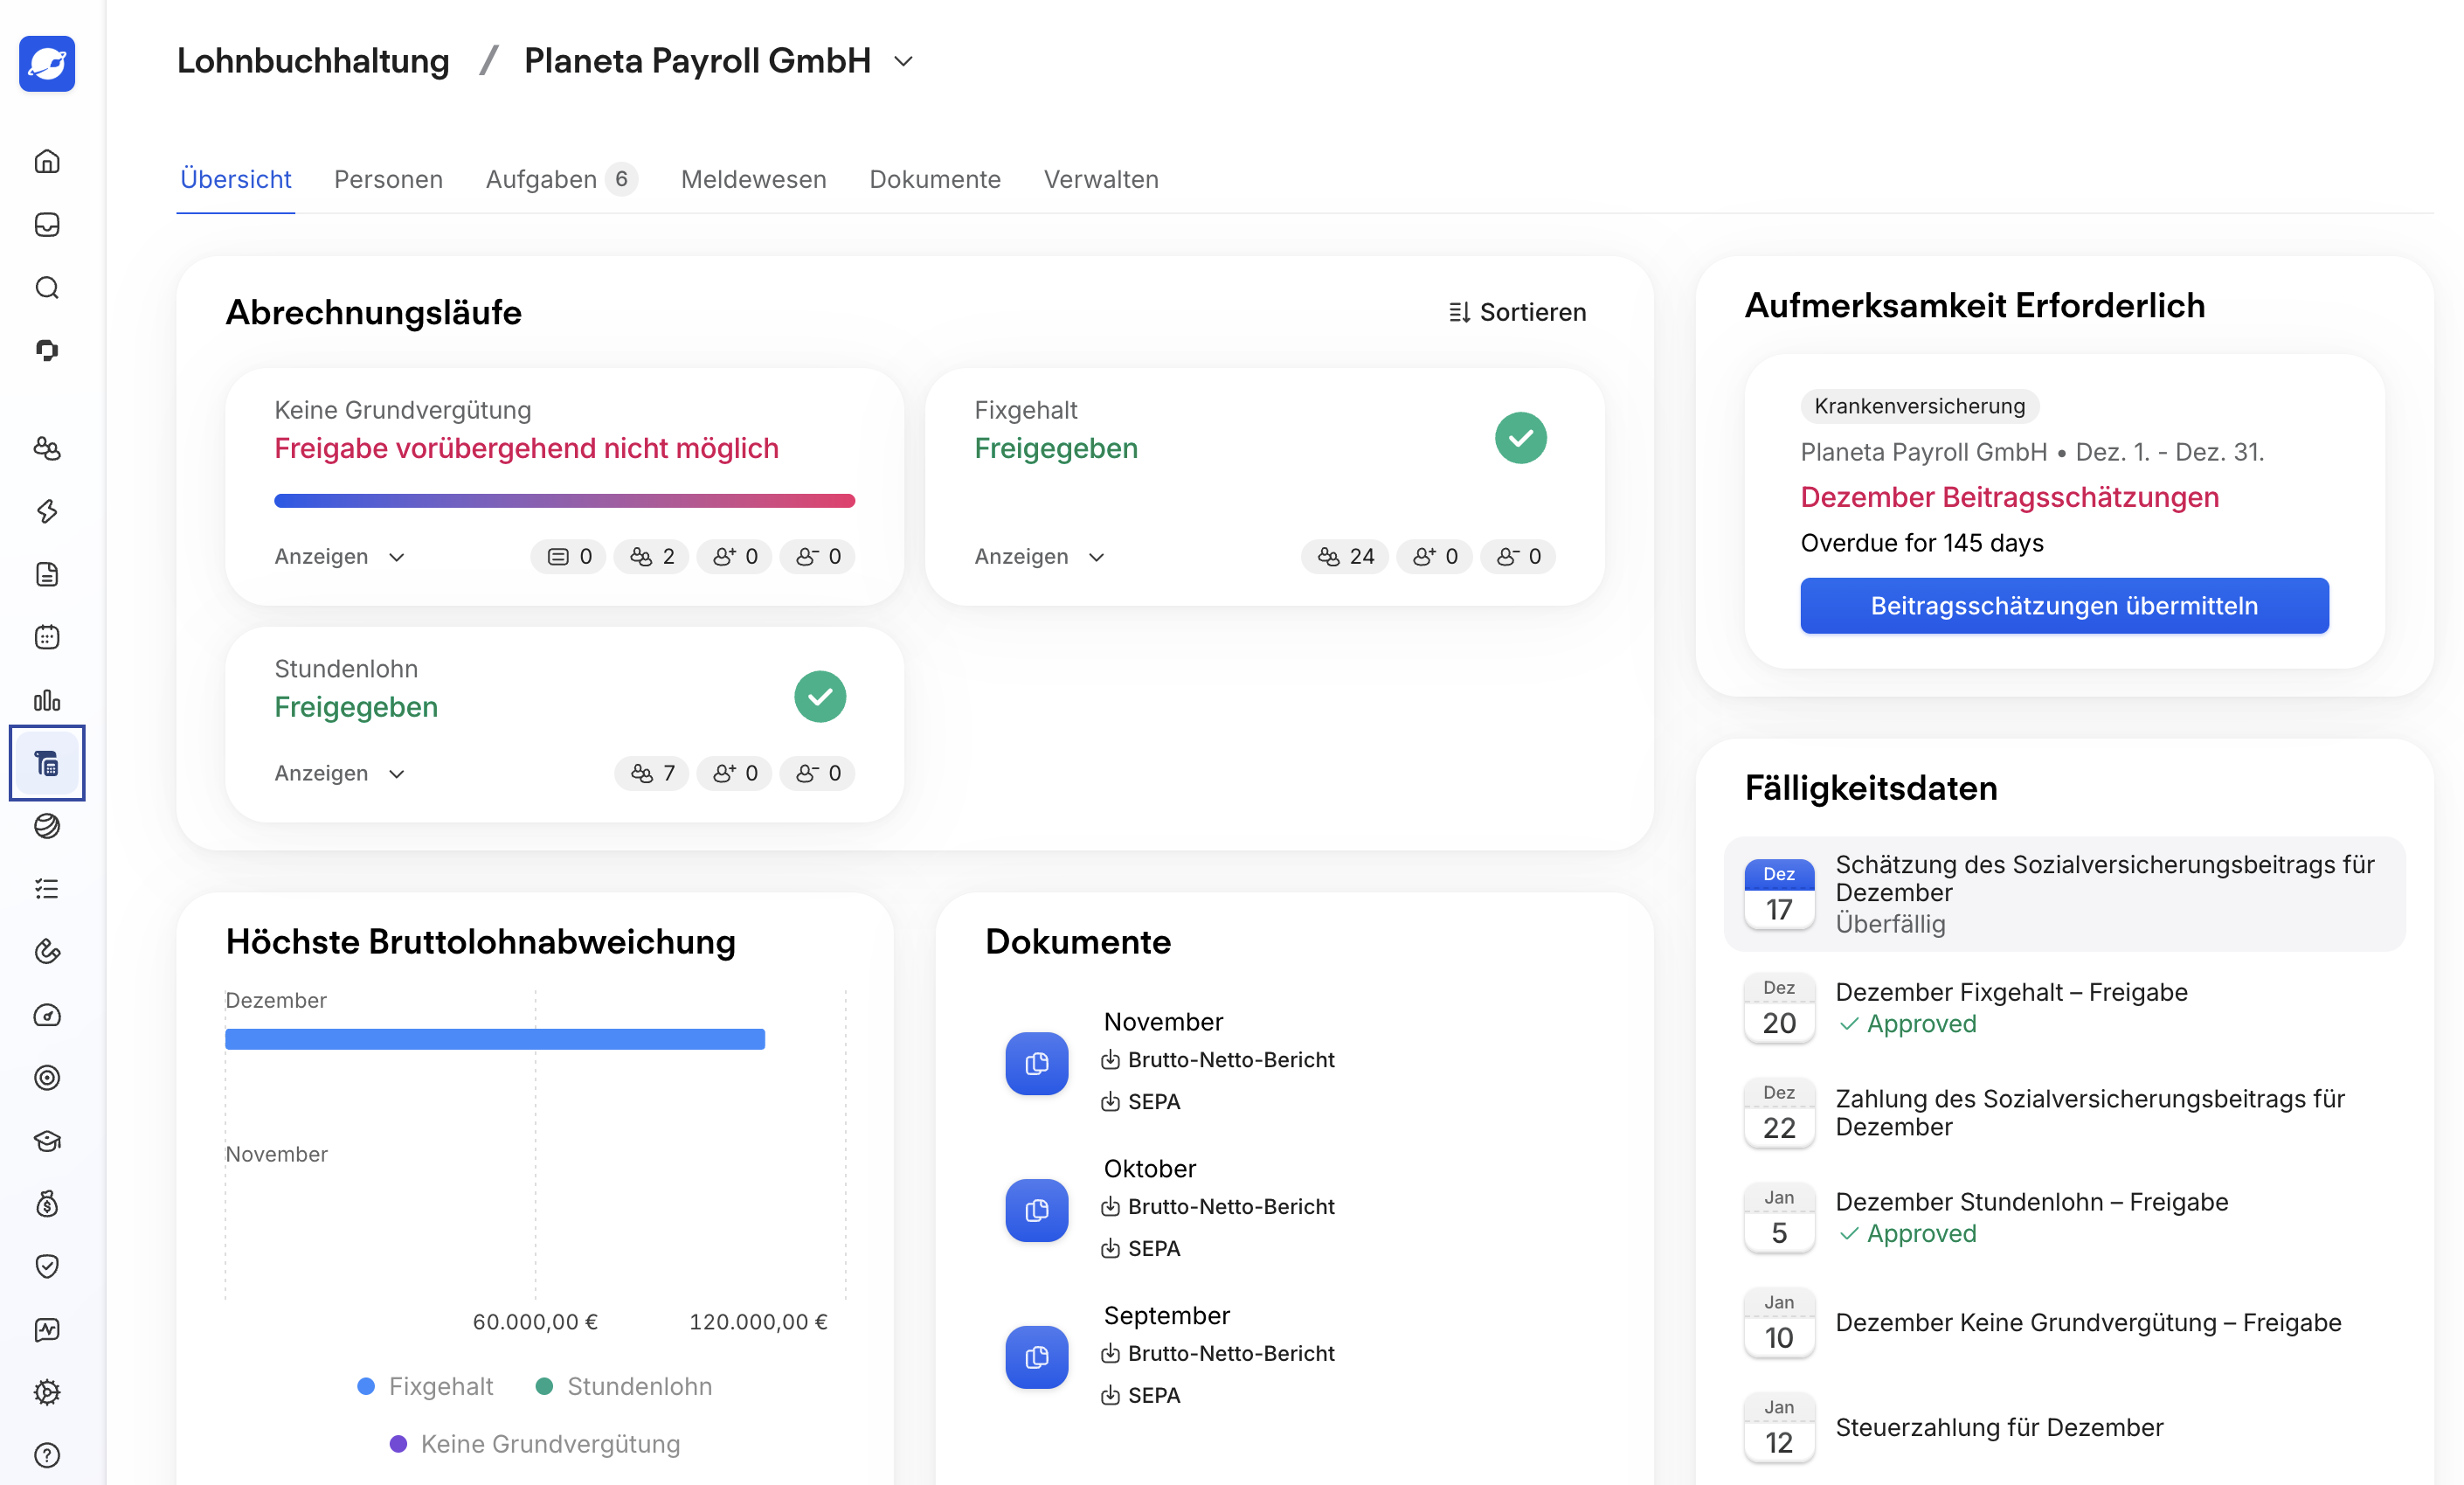This screenshot has height=1485, width=2464.
Task: Click the settings gear sidebar icon
Action: click(47, 1392)
